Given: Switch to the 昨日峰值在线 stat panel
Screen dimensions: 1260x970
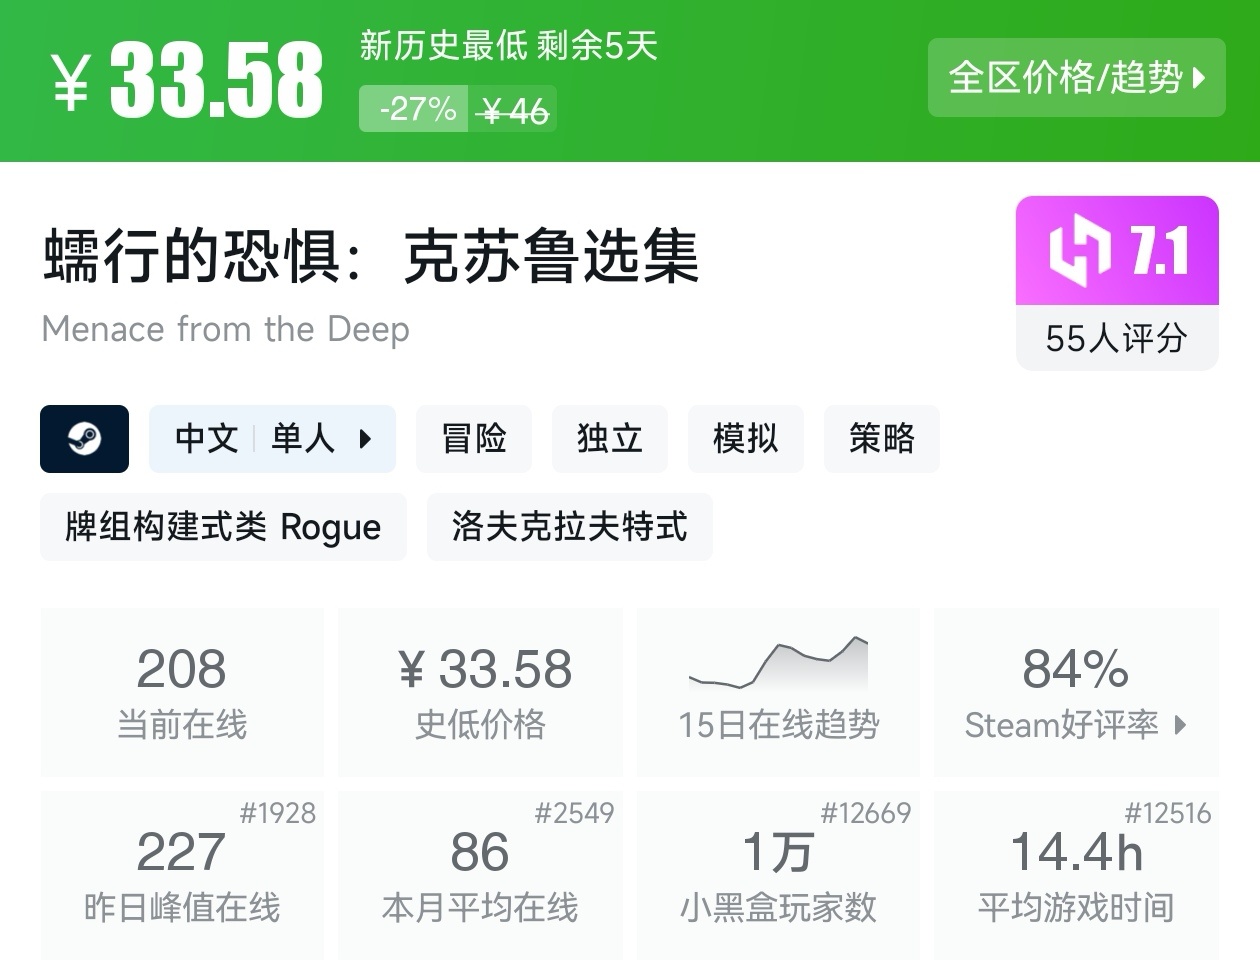Looking at the screenshot, I should pos(182,875).
